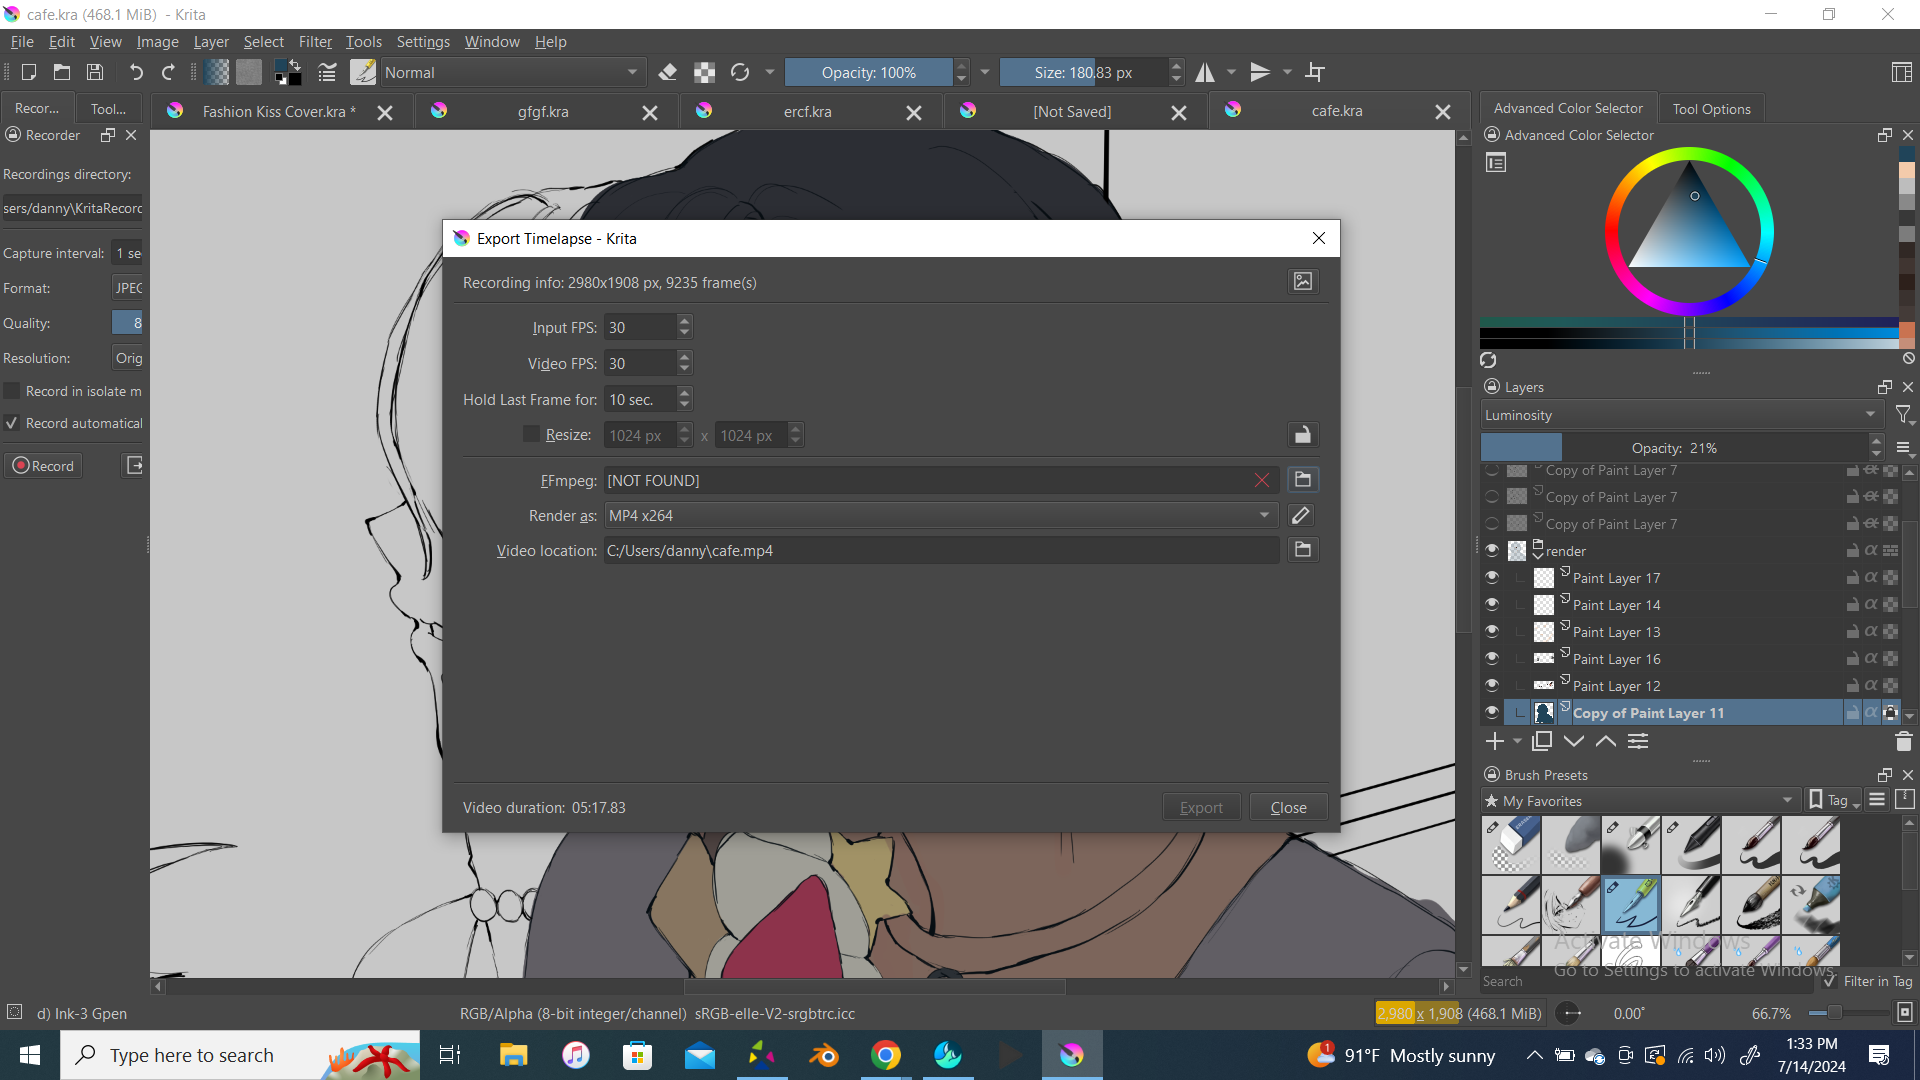Screen dimensions: 1920x1080
Task: Click the Video location path field
Action: coord(940,550)
